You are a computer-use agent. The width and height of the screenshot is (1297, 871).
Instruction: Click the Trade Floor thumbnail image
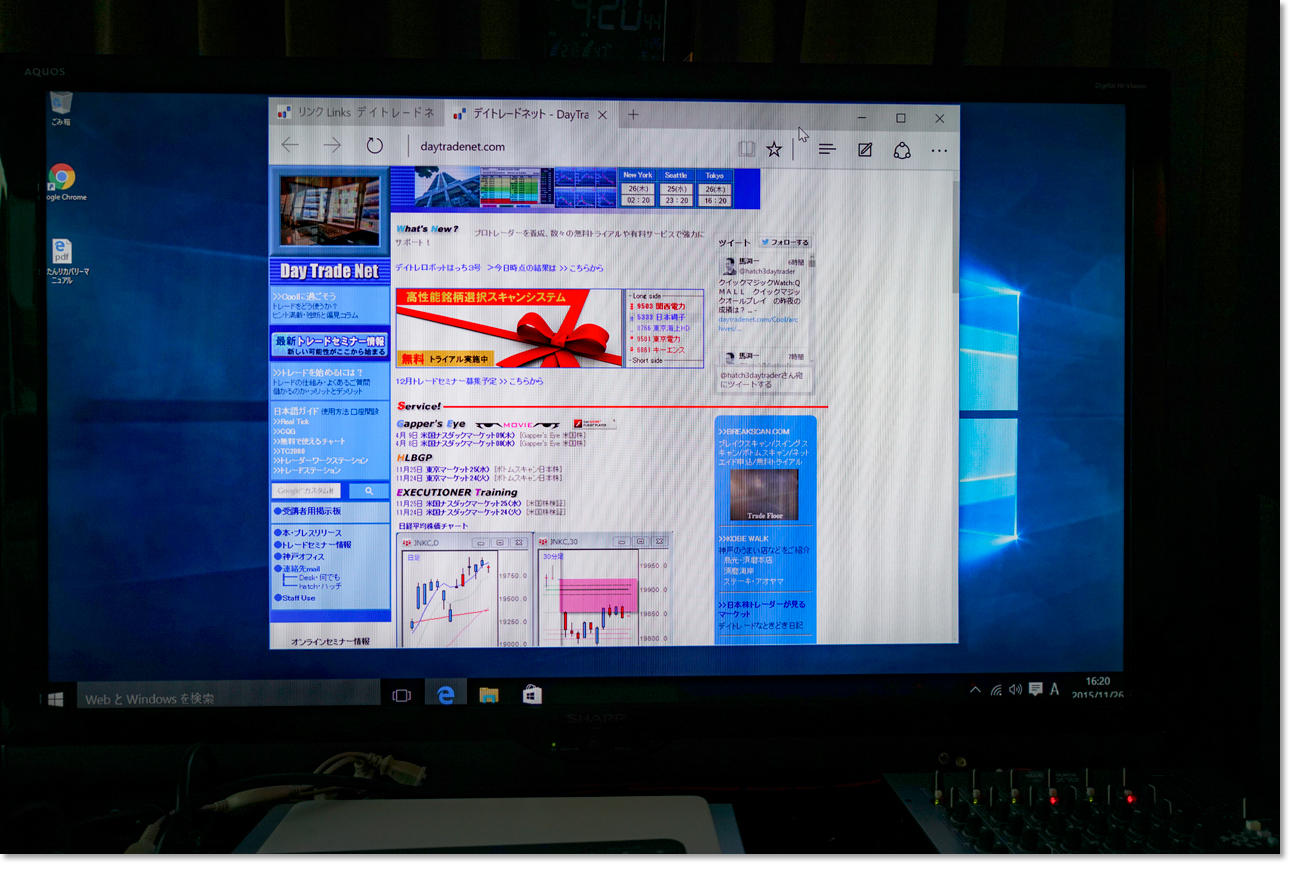[x=765, y=495]
